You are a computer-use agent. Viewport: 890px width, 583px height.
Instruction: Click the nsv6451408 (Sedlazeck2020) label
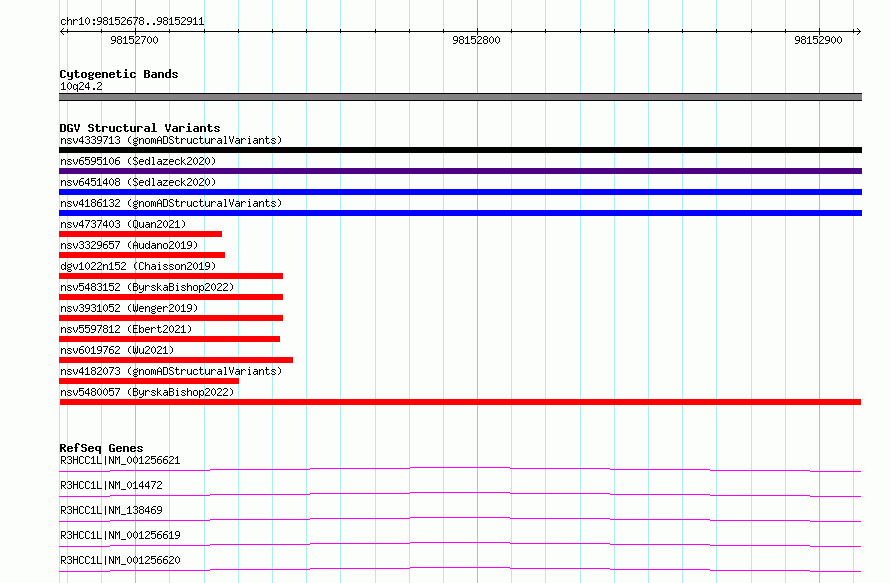(138, 182)
